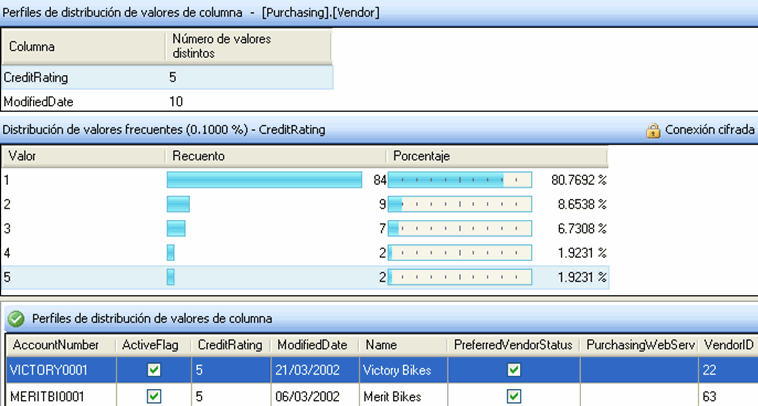
Task: Sort by the ModifiedDate column header
Action: (315, 345)
